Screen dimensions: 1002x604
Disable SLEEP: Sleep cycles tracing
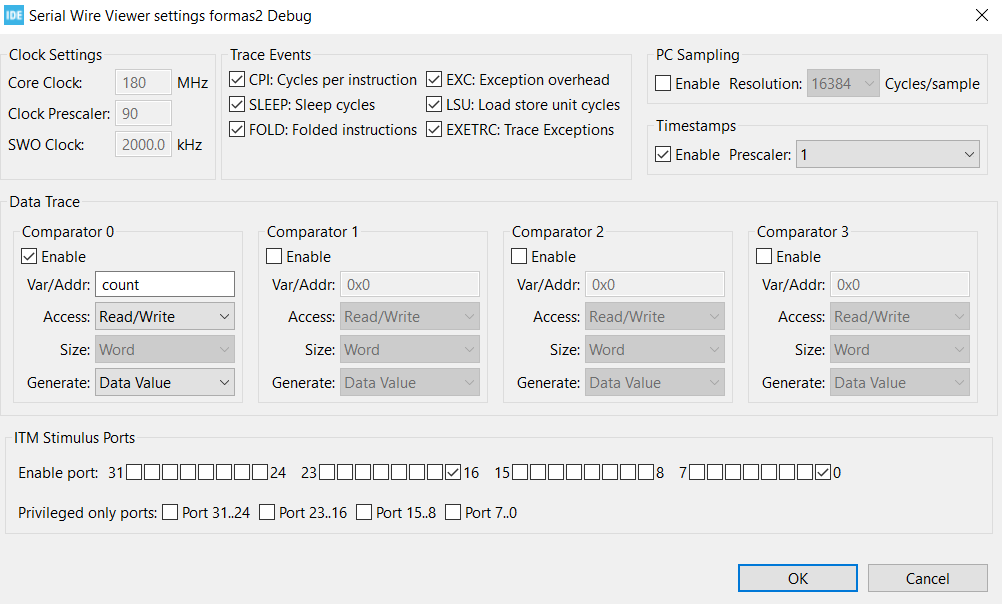tap(237, 104)
